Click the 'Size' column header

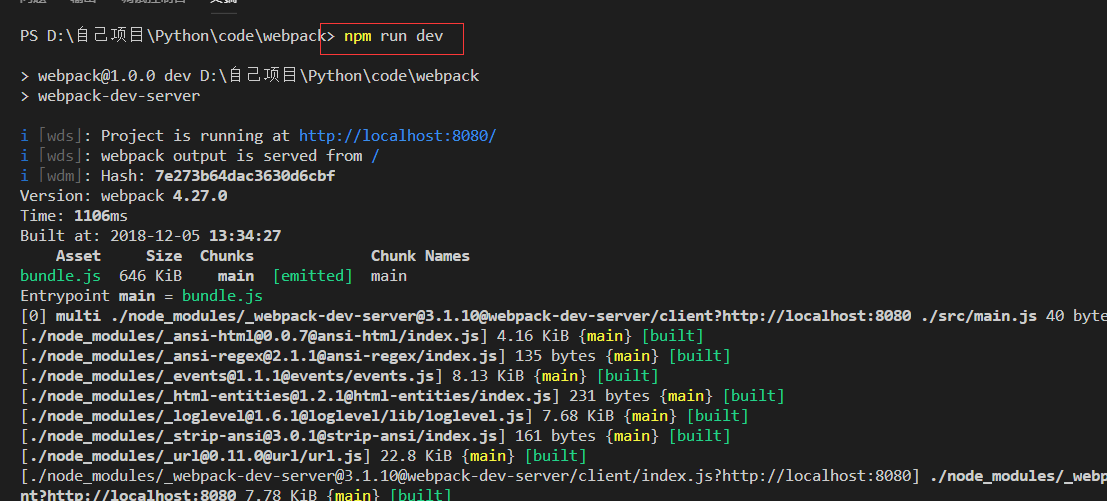164,255
